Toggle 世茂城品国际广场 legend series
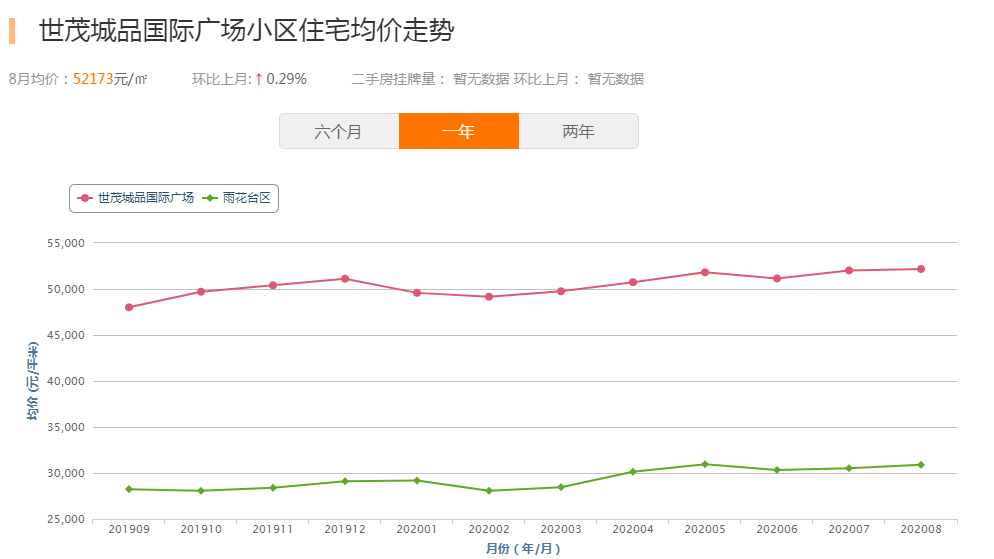This screenshot has height=559, width=994. (136, 198)
